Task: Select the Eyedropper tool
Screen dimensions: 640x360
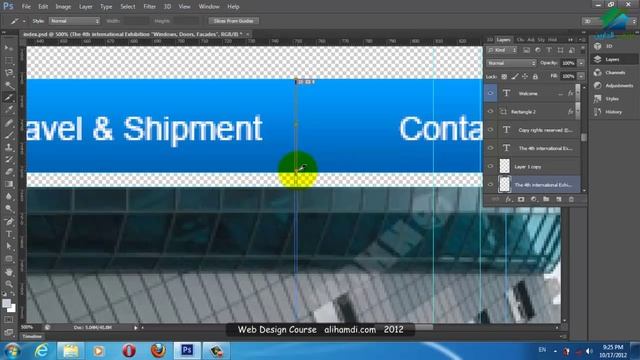Action: click(9, 109)
